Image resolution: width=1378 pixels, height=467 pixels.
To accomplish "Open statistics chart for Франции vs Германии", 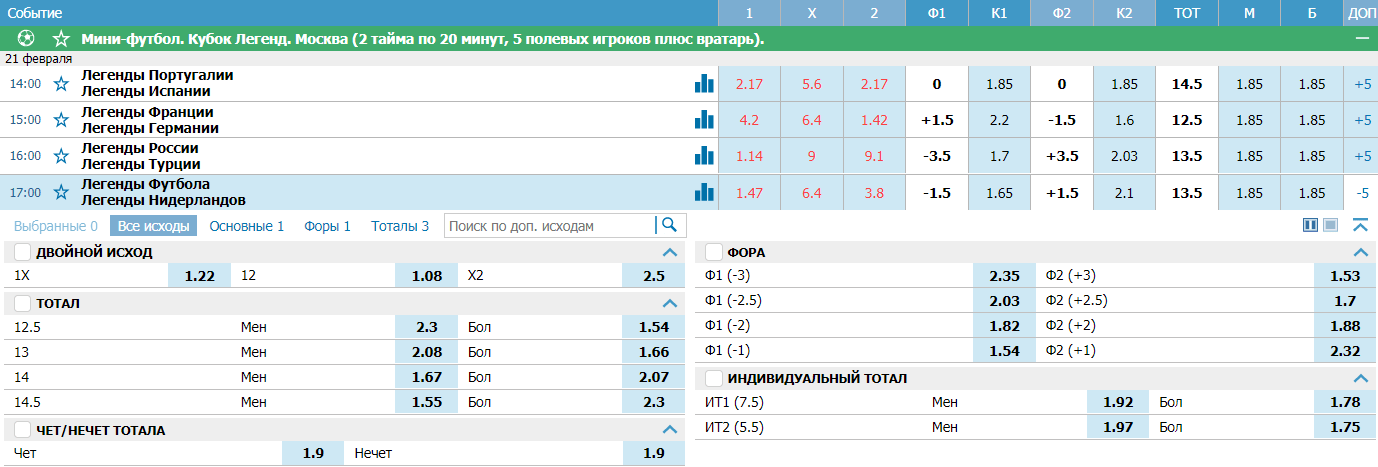I will (704, 120).
